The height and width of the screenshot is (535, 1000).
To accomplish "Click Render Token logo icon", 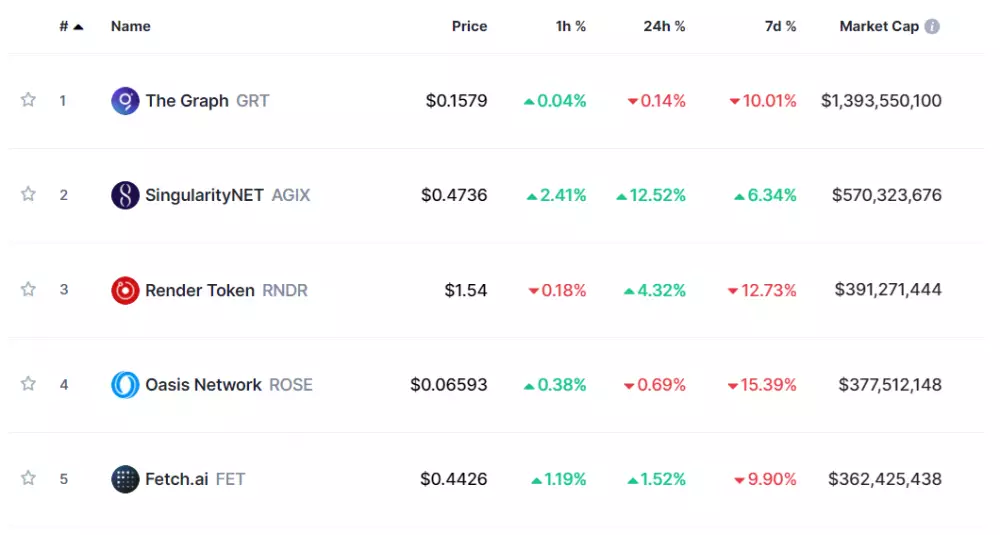I will pyautogui.click(x=125, y=290).
